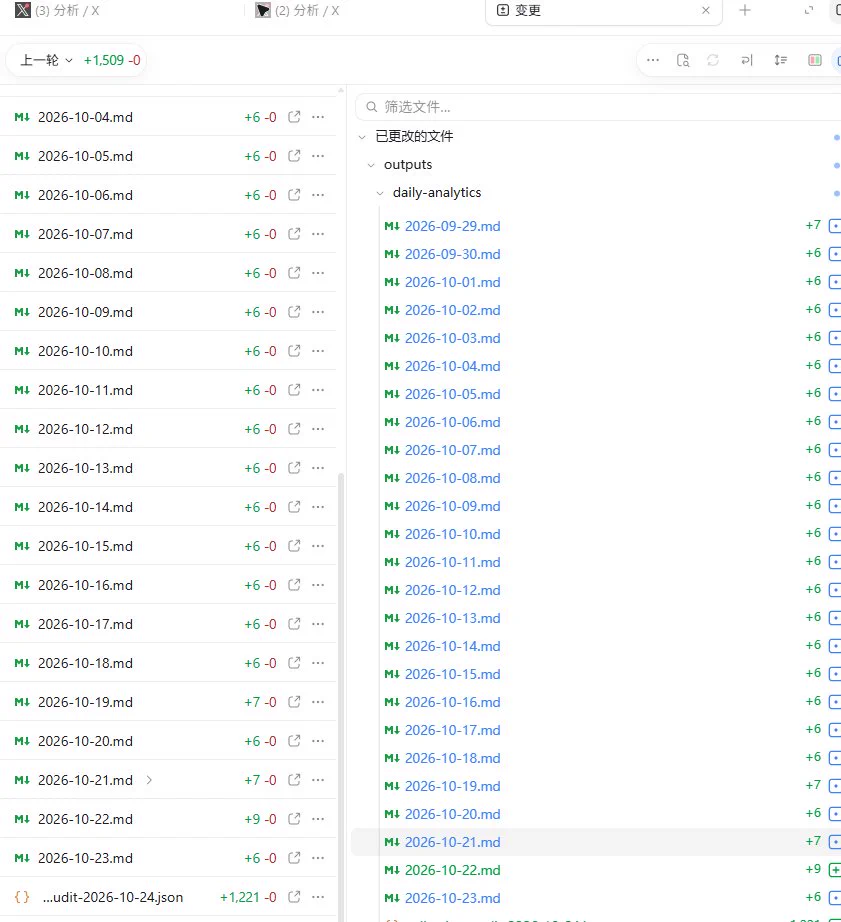Screen dimensions: 841x922
Task: Select 2026-10-15.md in the file tree
Action: pyautogui.click(x=452, y=674)
